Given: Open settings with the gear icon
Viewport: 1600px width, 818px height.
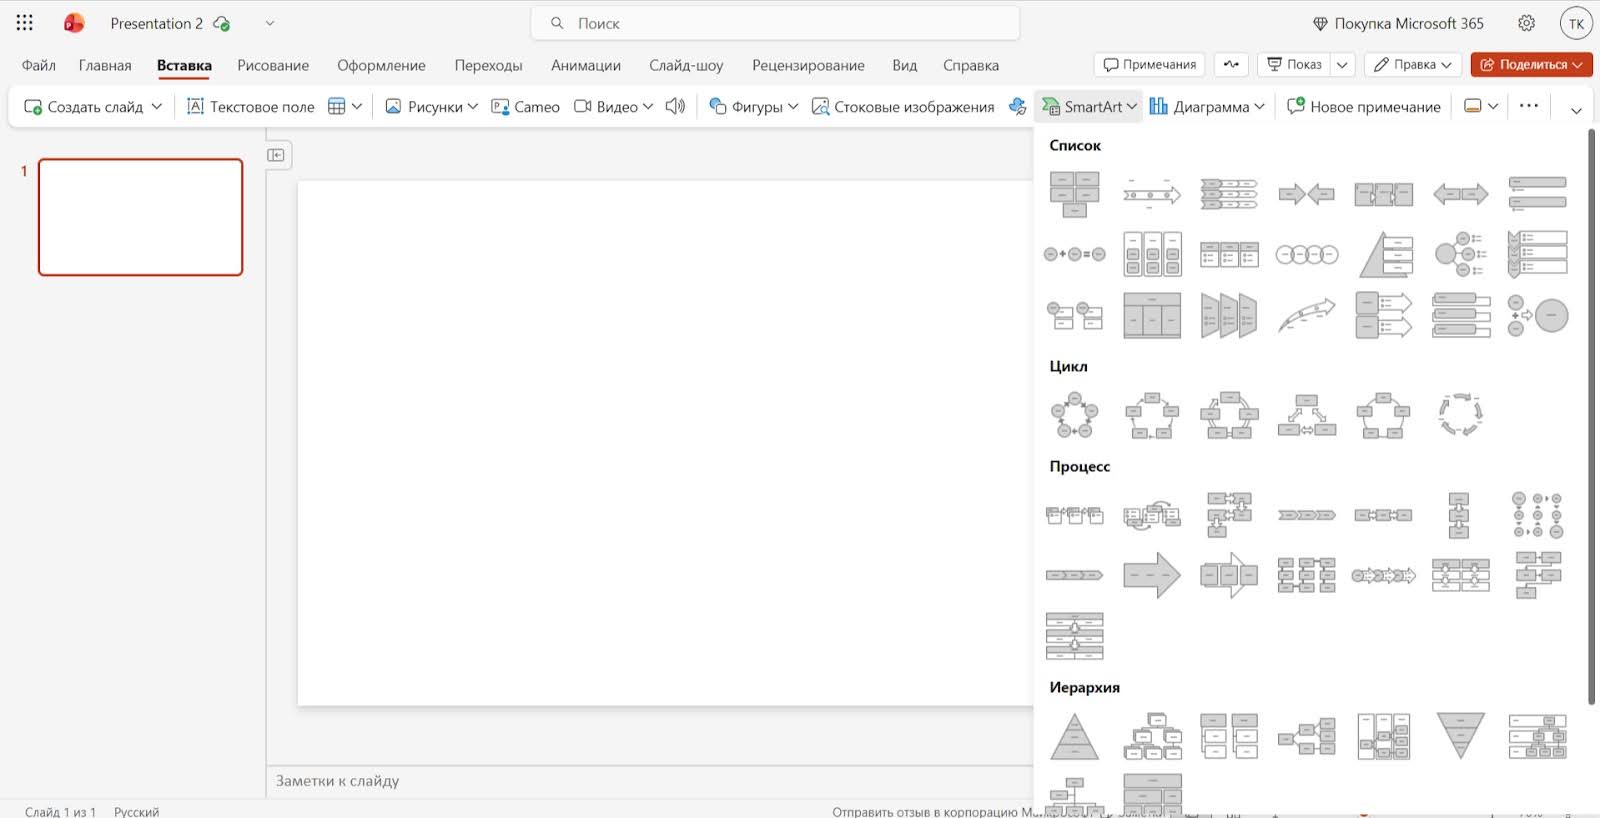Looking at the screenshot, I should pyautogui.click(x=1526, y=23).
